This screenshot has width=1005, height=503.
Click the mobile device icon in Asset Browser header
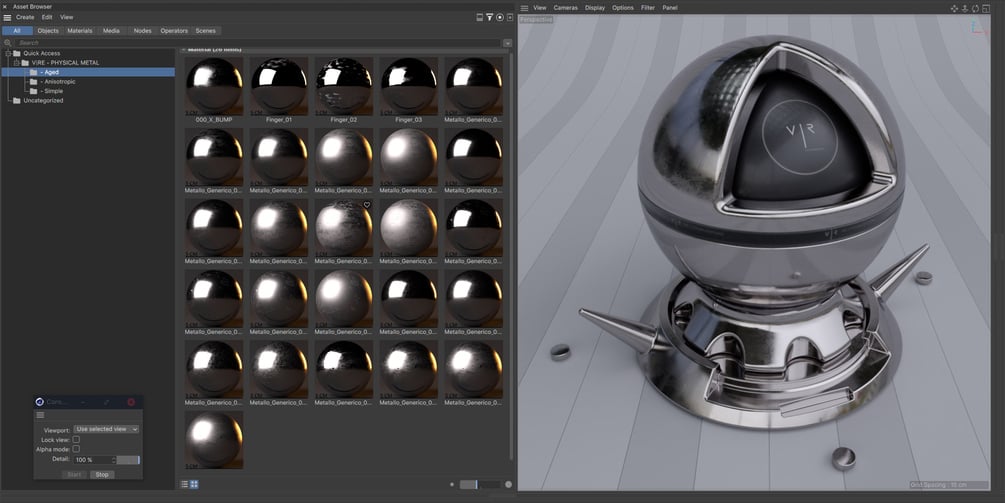point(479,17)
